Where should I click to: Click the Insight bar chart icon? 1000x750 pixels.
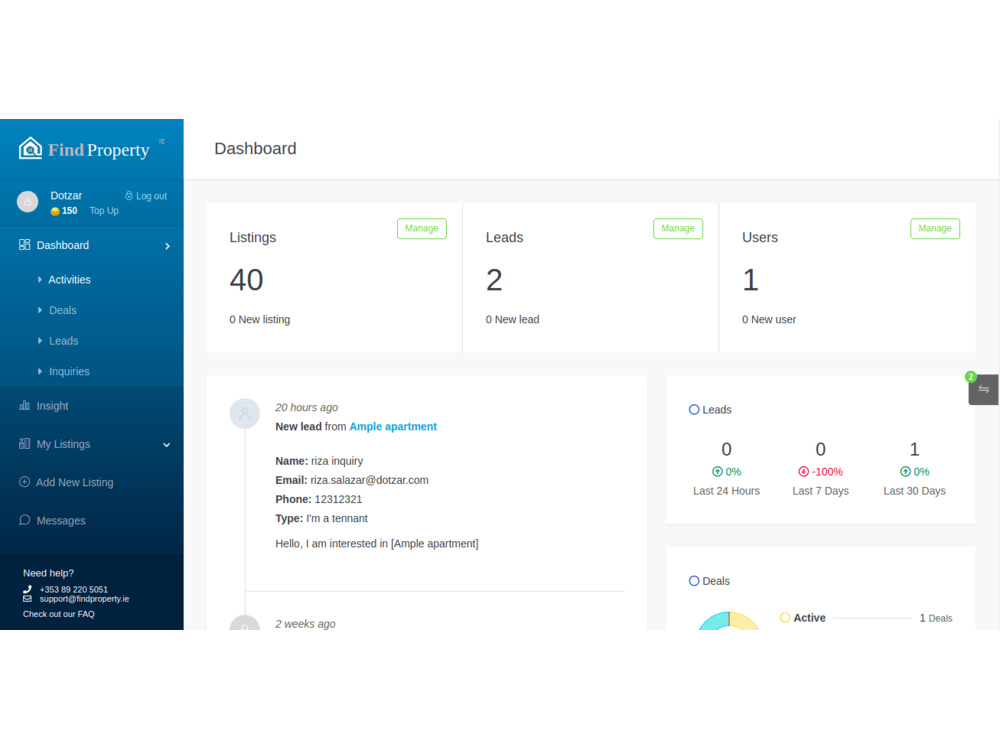click(24, 406)
